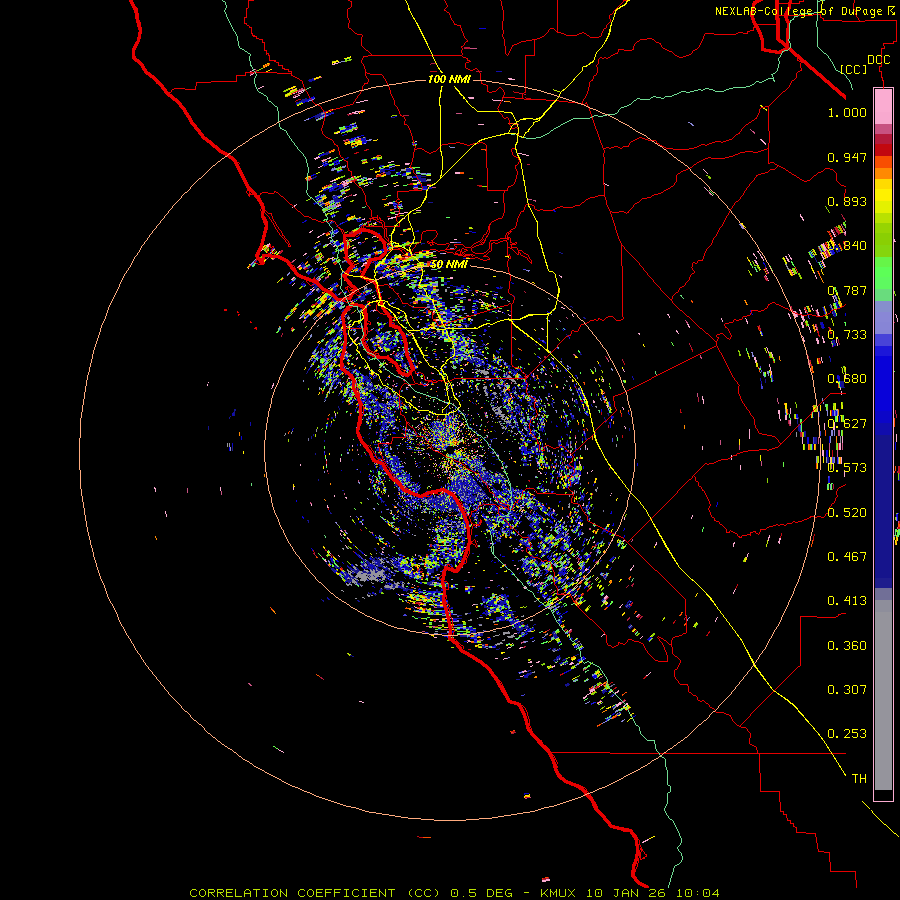Pick the pink top segment of the color bar
The width and height of the screenshot is (900, 900).
point(883,107)
